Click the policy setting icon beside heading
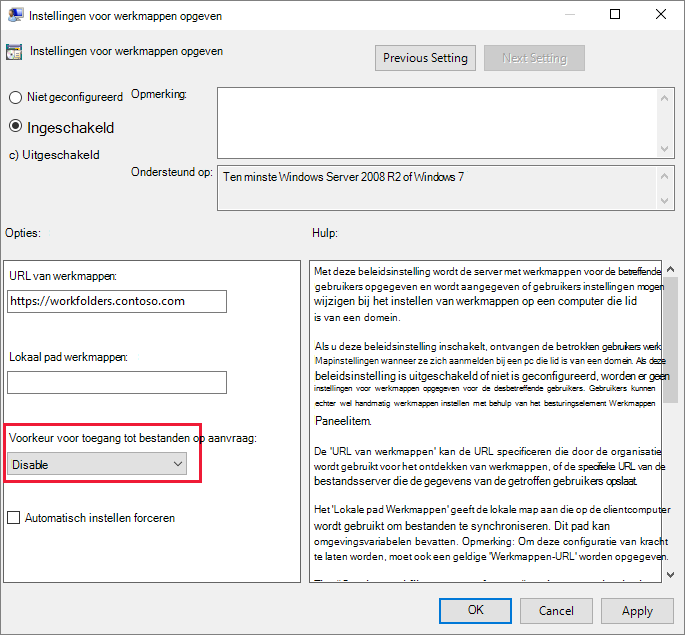Screen dimensions: 685x635 click(x=14, y=52)
